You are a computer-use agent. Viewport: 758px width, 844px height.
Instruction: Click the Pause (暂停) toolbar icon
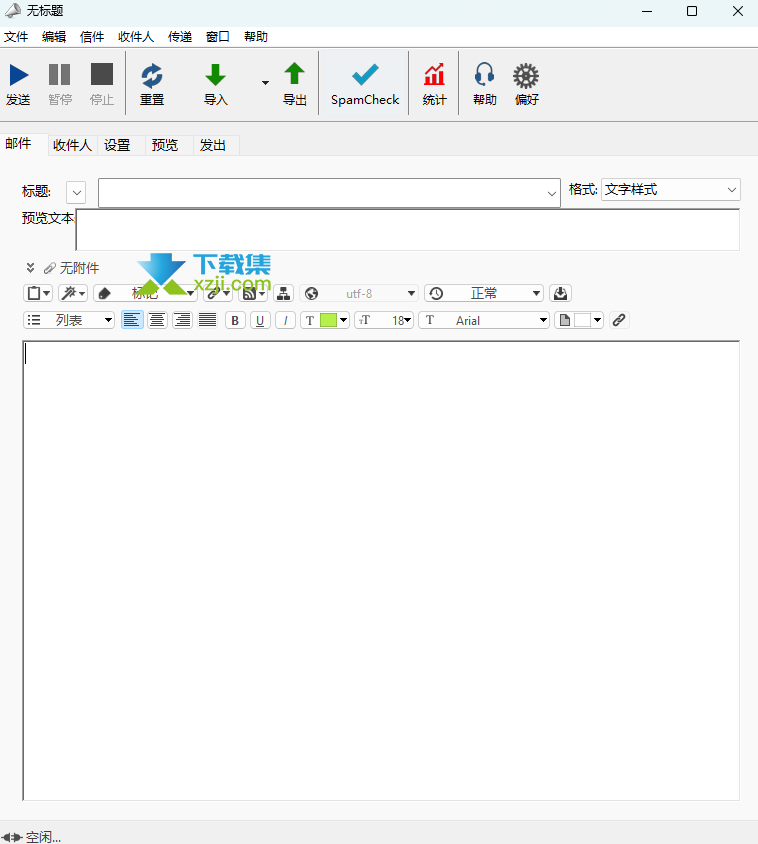[59, 75]
